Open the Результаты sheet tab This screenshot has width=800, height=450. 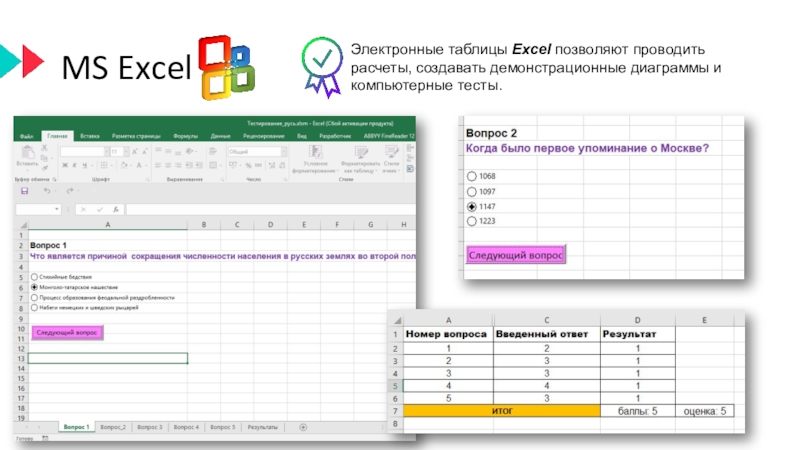tap(263, 427)
